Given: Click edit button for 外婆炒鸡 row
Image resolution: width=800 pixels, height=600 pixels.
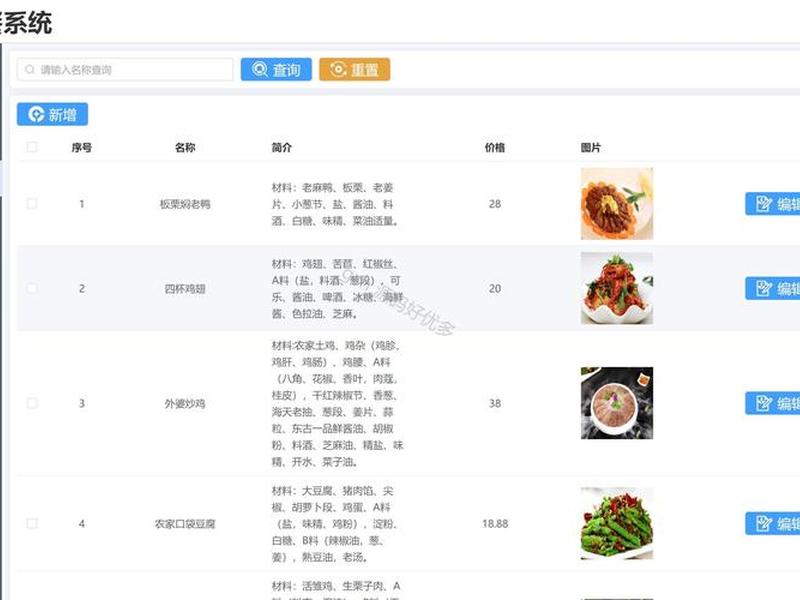Looking at the screenshot, I should 772,403.
